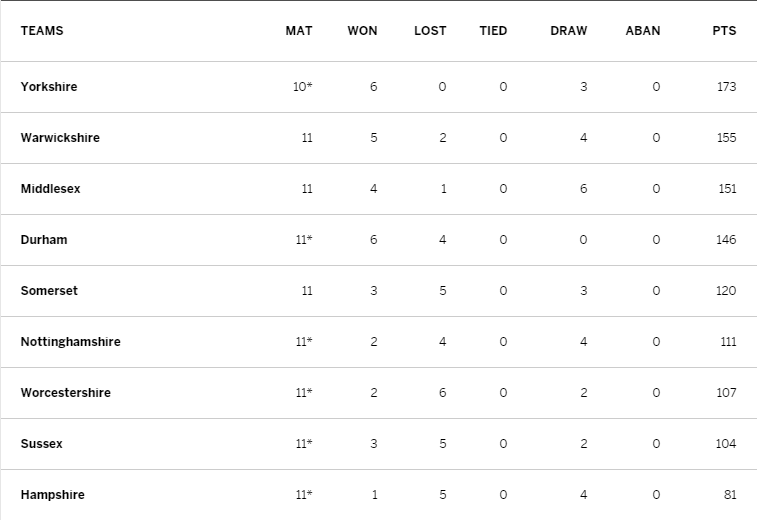Image resolution: width=757 pixels, height=520 pixels.
Task: Click the Yorkshire team name
Action: [x=49, y=87]
